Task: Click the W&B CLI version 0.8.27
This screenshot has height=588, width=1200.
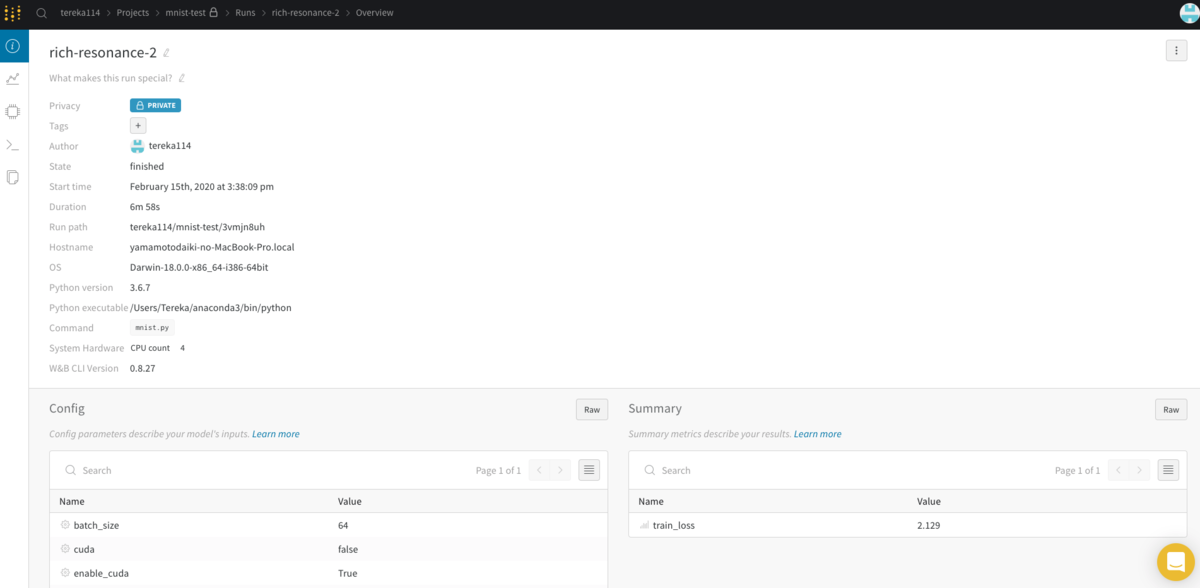Action: [x=142, y=368]
